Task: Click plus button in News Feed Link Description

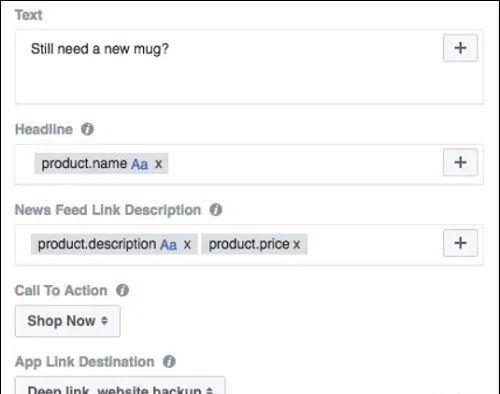Action: pos(460,243)
